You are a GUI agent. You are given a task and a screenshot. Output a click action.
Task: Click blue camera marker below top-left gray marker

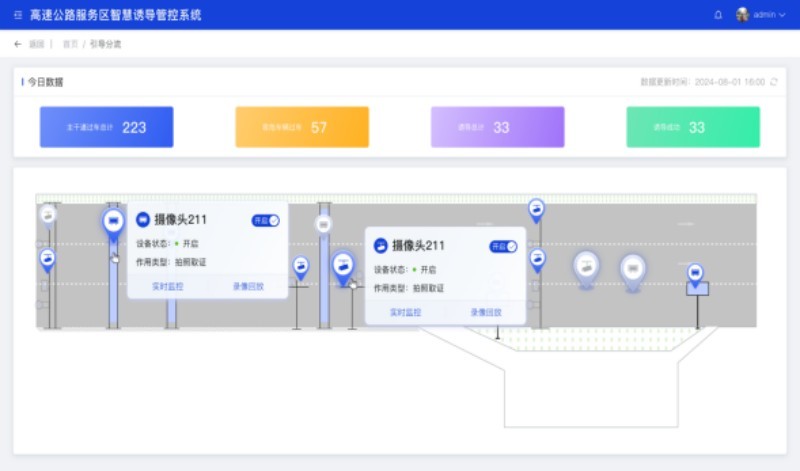pyautogui.click(x=47, y=259)
